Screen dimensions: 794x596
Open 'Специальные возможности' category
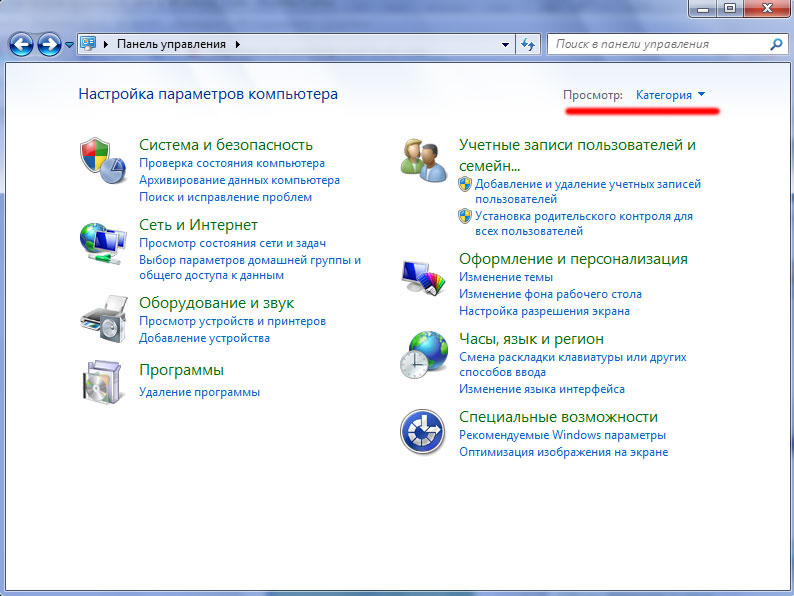pyautogui.click(x=558, y=417)
